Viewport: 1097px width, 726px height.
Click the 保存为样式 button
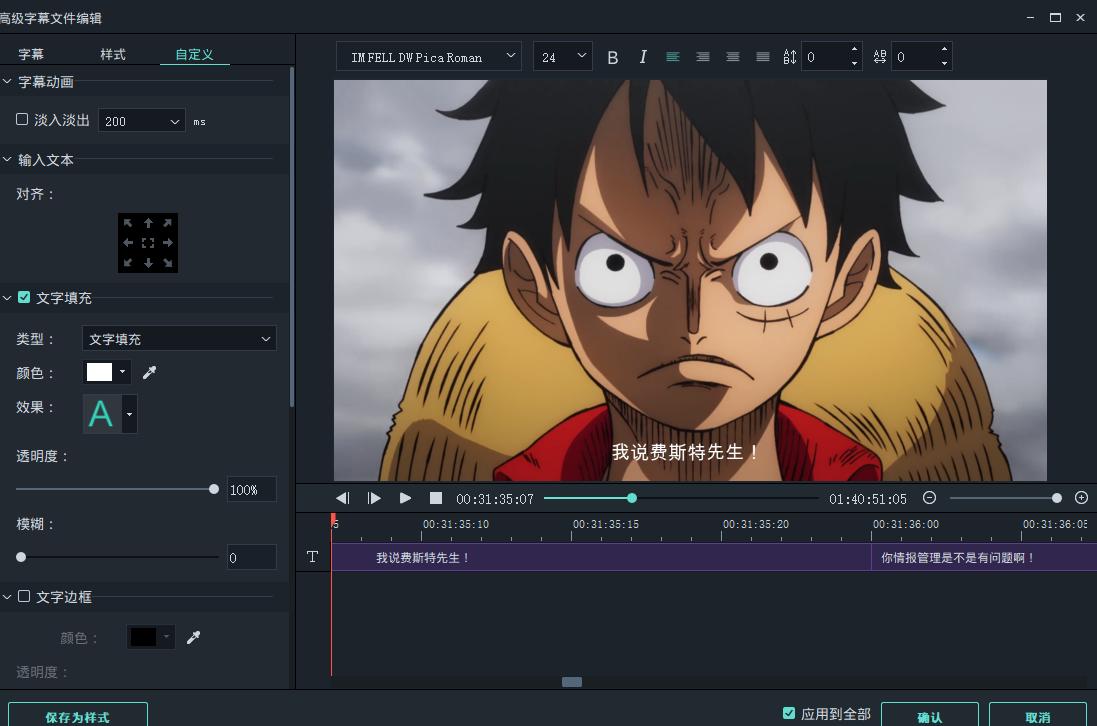click(78, 717)
